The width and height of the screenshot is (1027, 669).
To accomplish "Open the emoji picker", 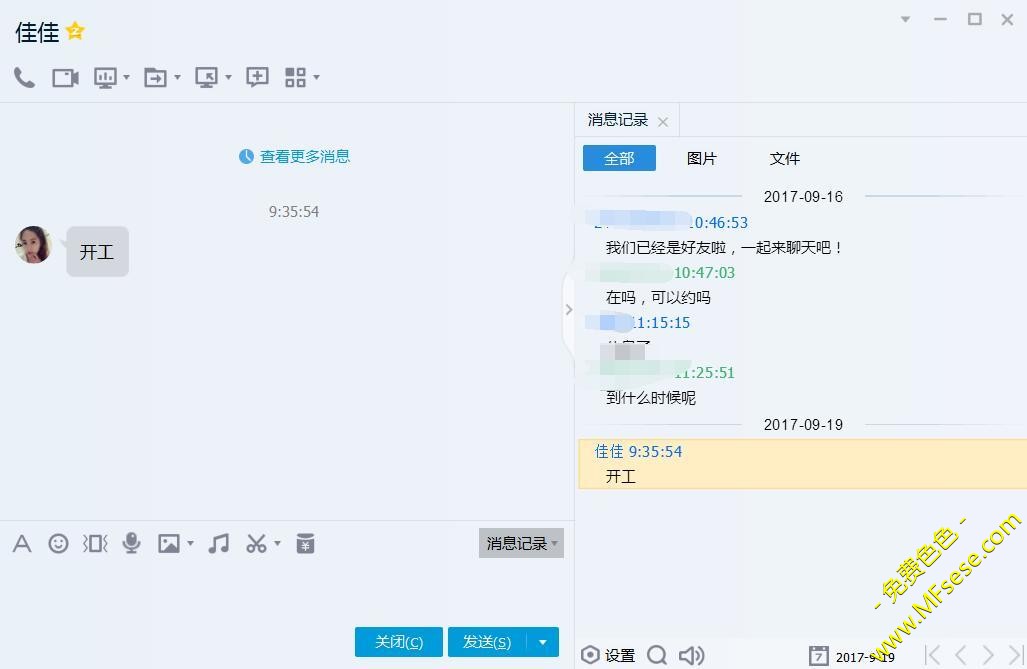I will click(58, 543).
